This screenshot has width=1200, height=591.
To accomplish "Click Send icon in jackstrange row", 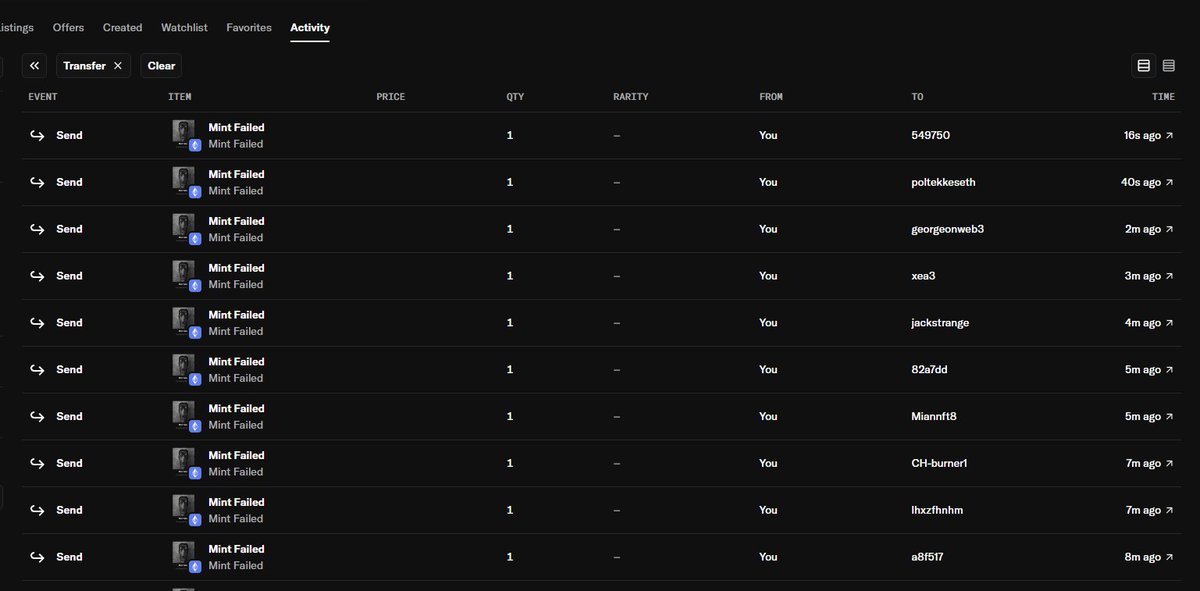I will pos(37,323).
